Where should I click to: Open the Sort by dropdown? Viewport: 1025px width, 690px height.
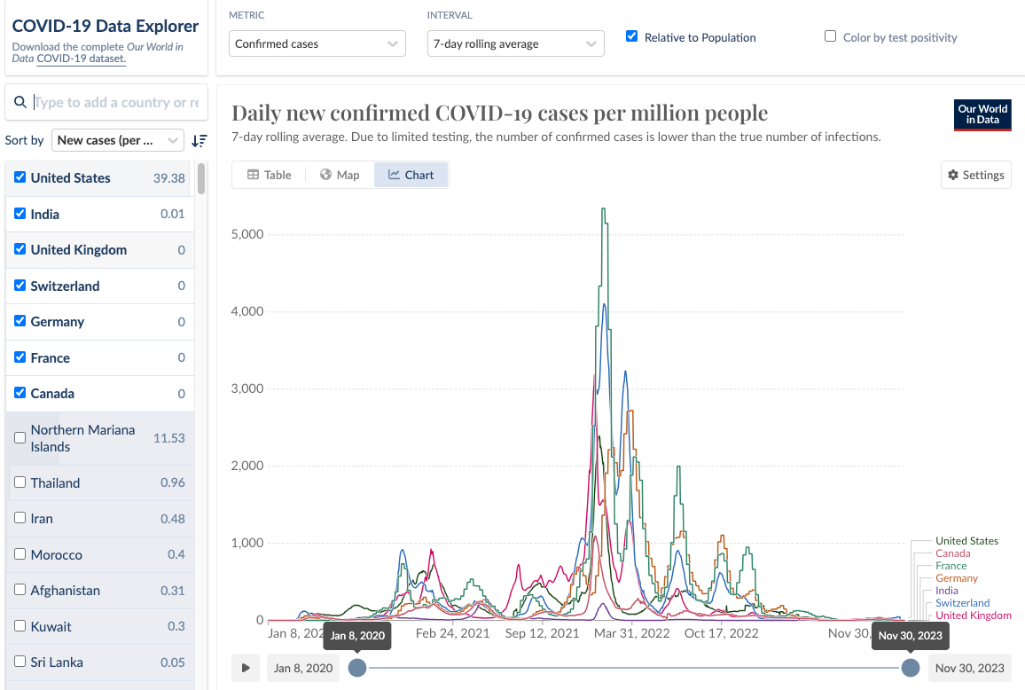118,140
